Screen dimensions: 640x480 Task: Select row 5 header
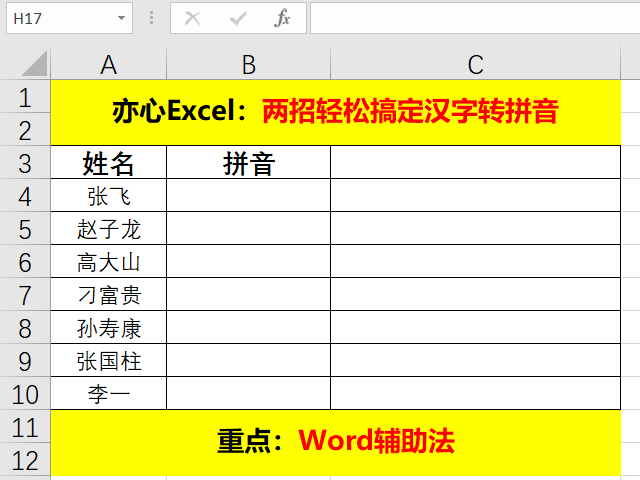click(x=25, y=229)
